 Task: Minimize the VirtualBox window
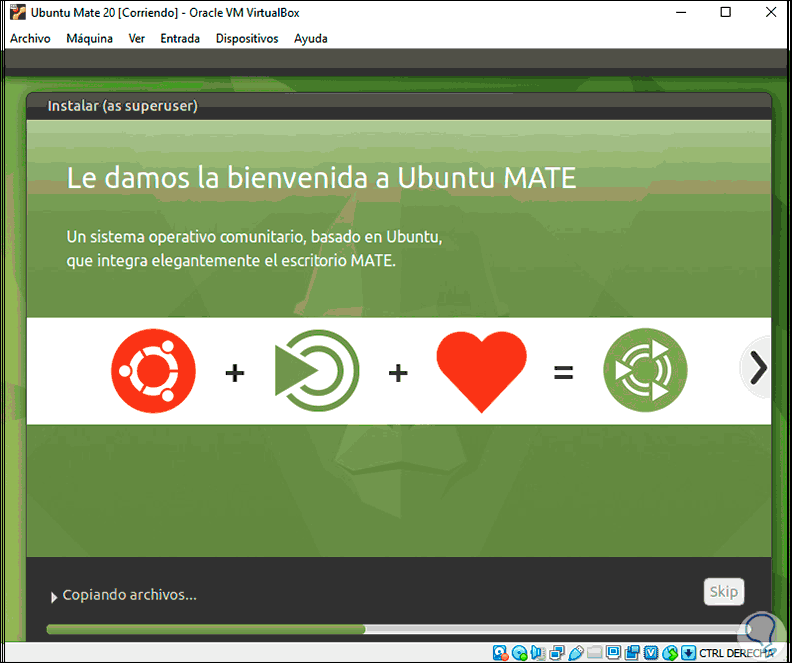pyautogui.click(x=680, y=12)
